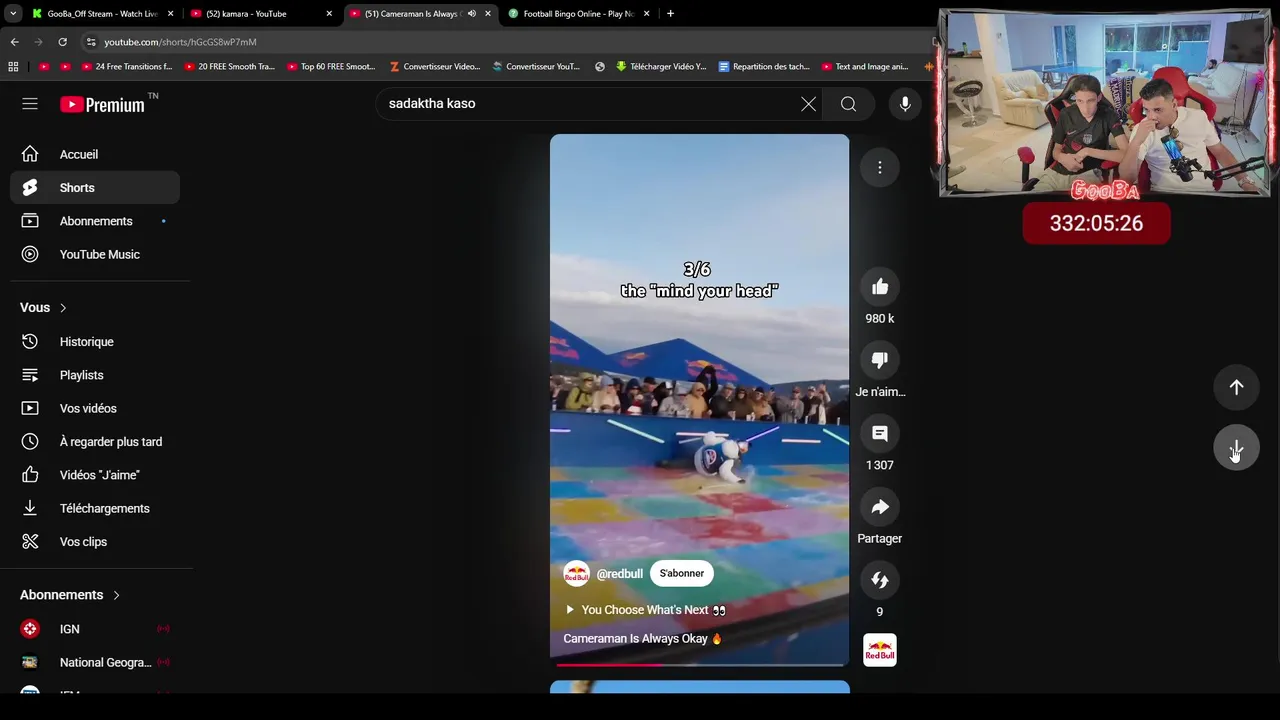Screen dimensions: 1280x720
Task: Open Playlists in the sidebar
Action: 95,375
